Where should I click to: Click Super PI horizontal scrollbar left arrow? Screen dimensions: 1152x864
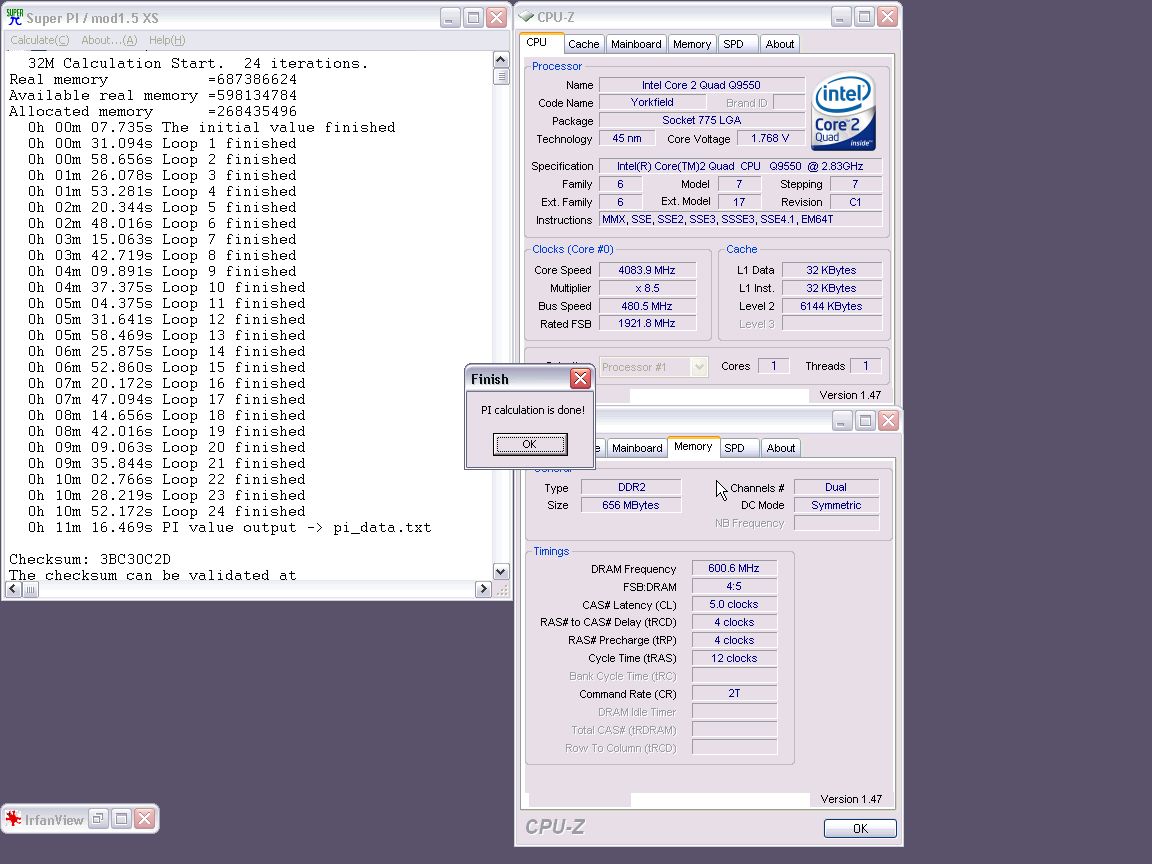13,589
